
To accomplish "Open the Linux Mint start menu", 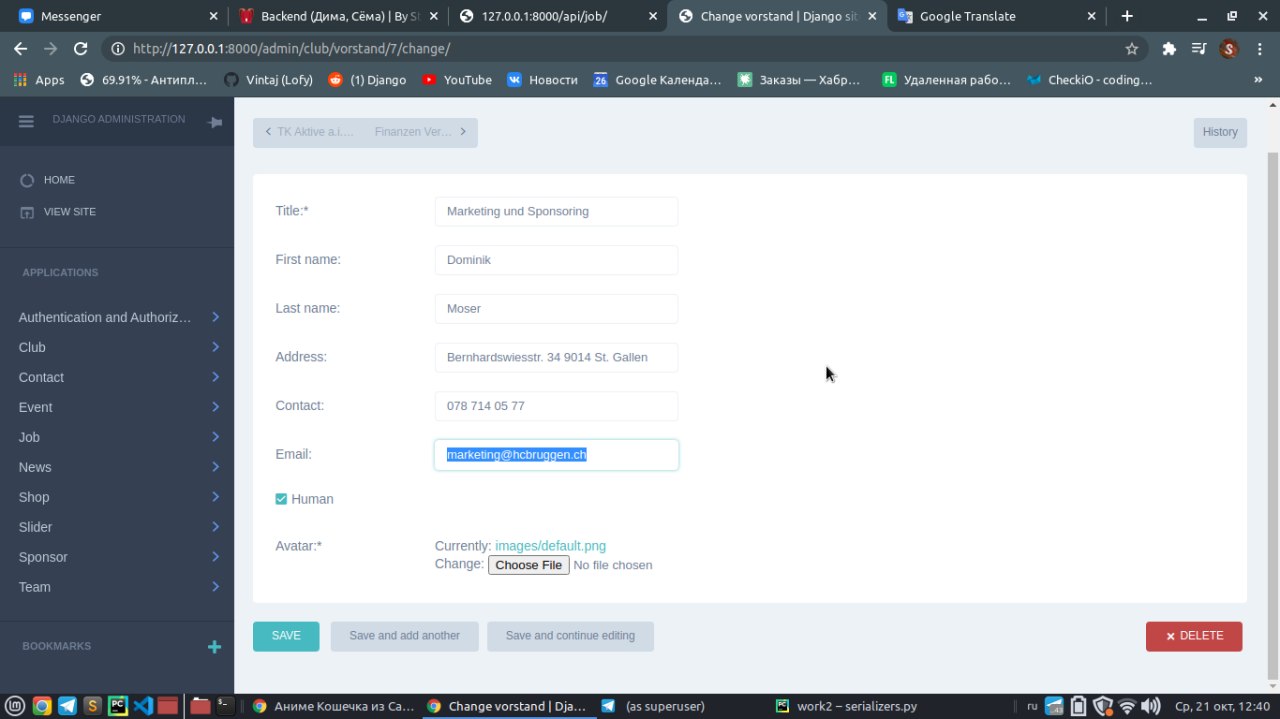I will [x=14, y=706].
